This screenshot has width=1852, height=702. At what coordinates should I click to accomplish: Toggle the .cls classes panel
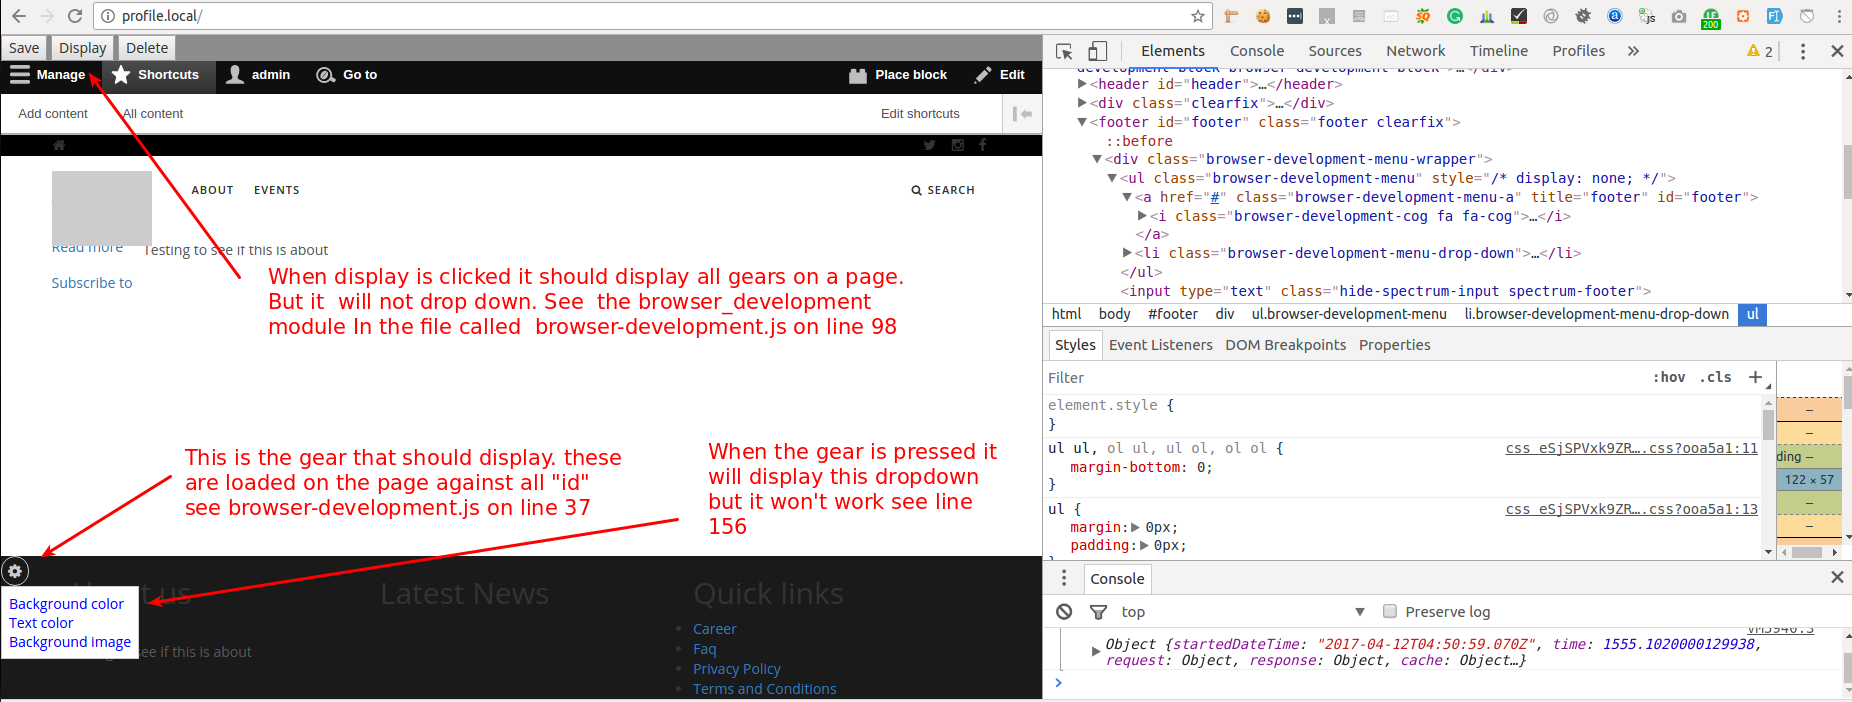[1715, 377]
